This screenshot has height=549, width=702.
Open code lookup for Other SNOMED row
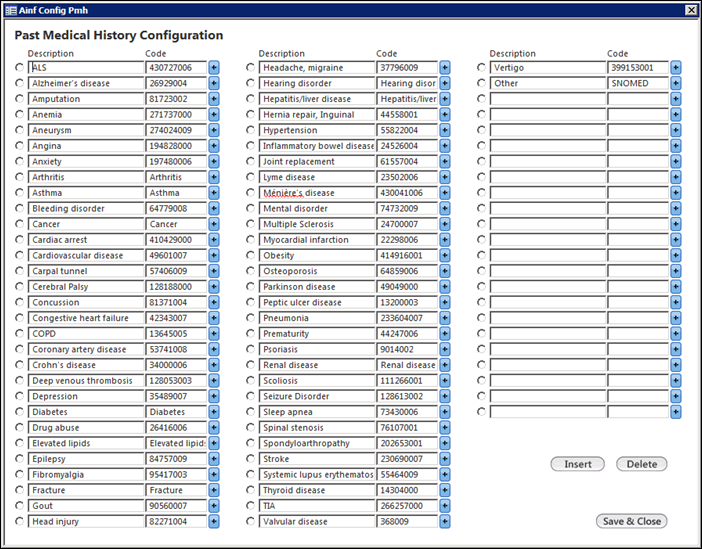click(x=676, y=83)
